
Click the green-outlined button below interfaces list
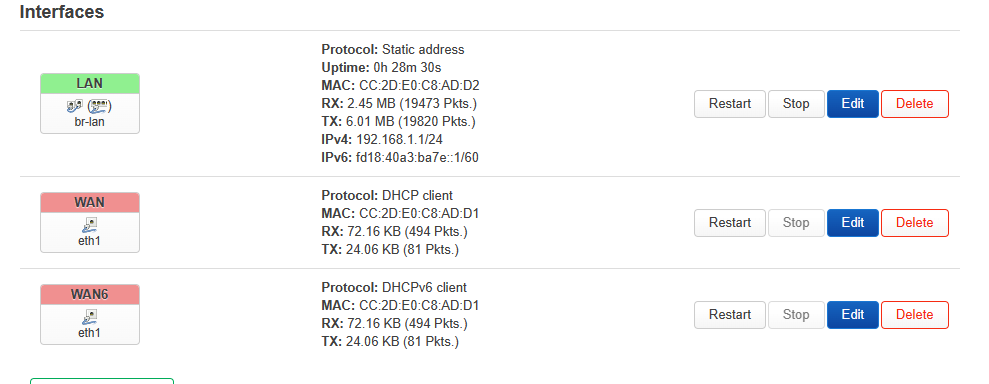pos(102,381)
